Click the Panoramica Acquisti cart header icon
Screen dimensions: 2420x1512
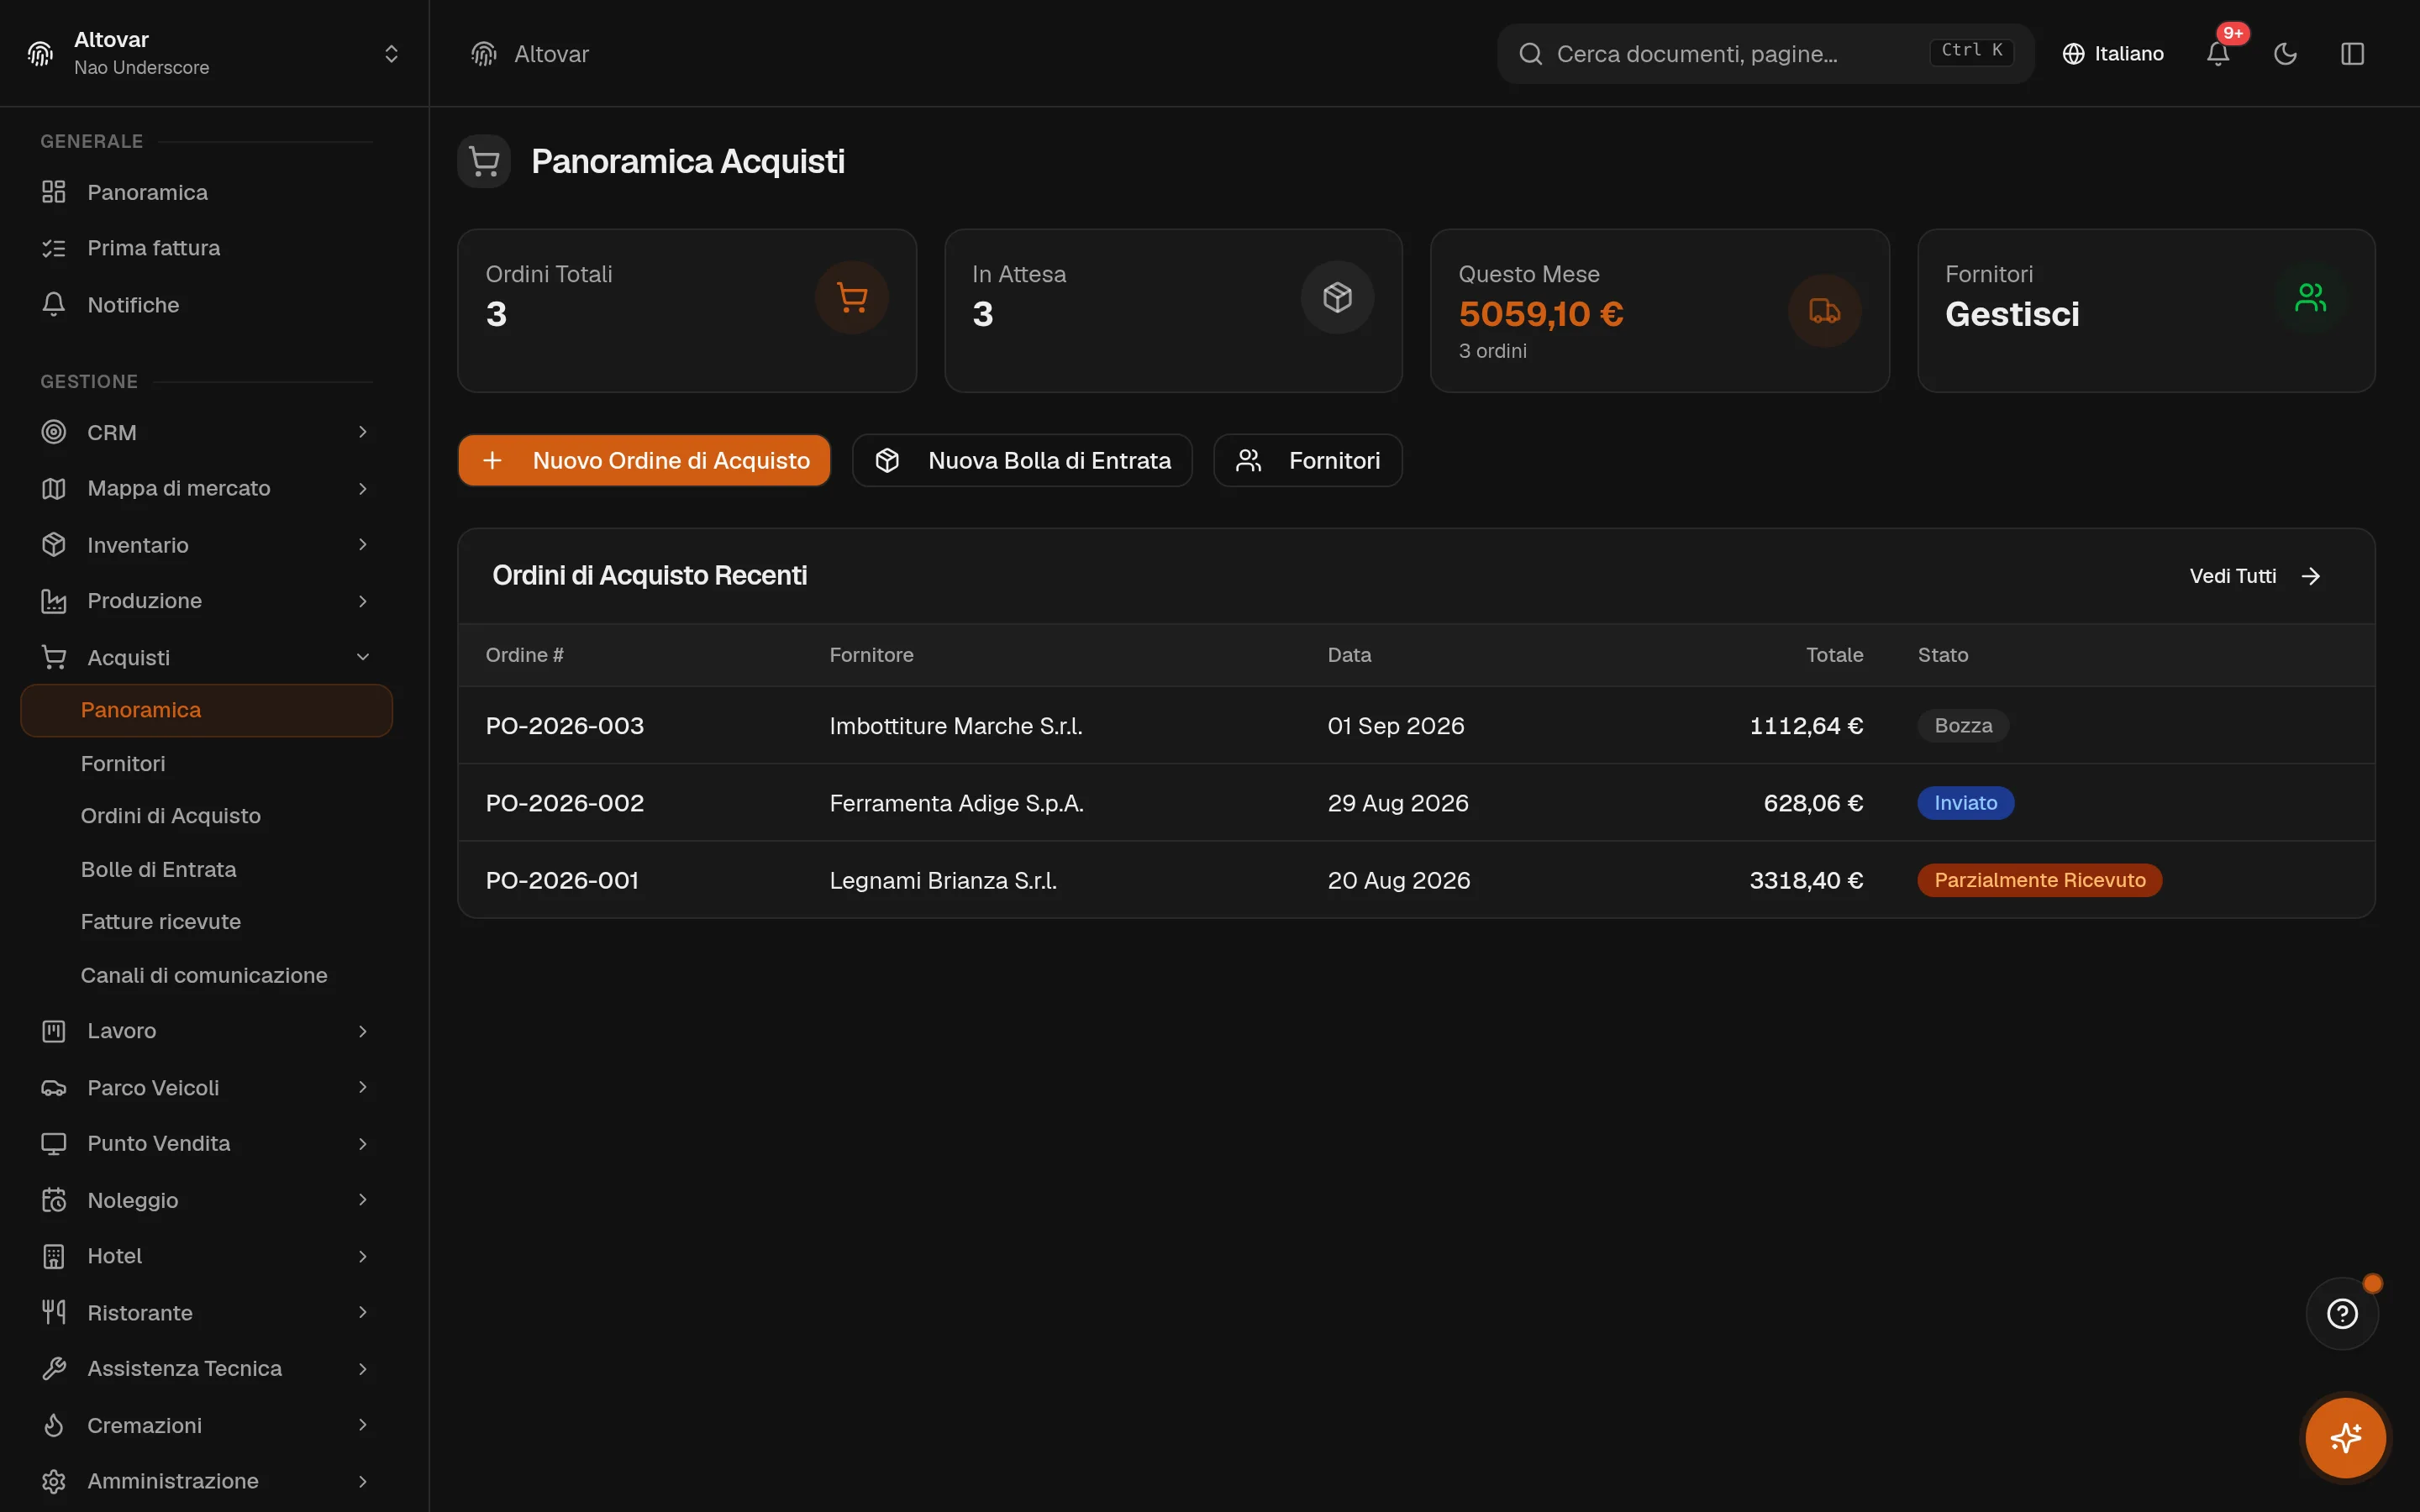(x=484, y=161)
